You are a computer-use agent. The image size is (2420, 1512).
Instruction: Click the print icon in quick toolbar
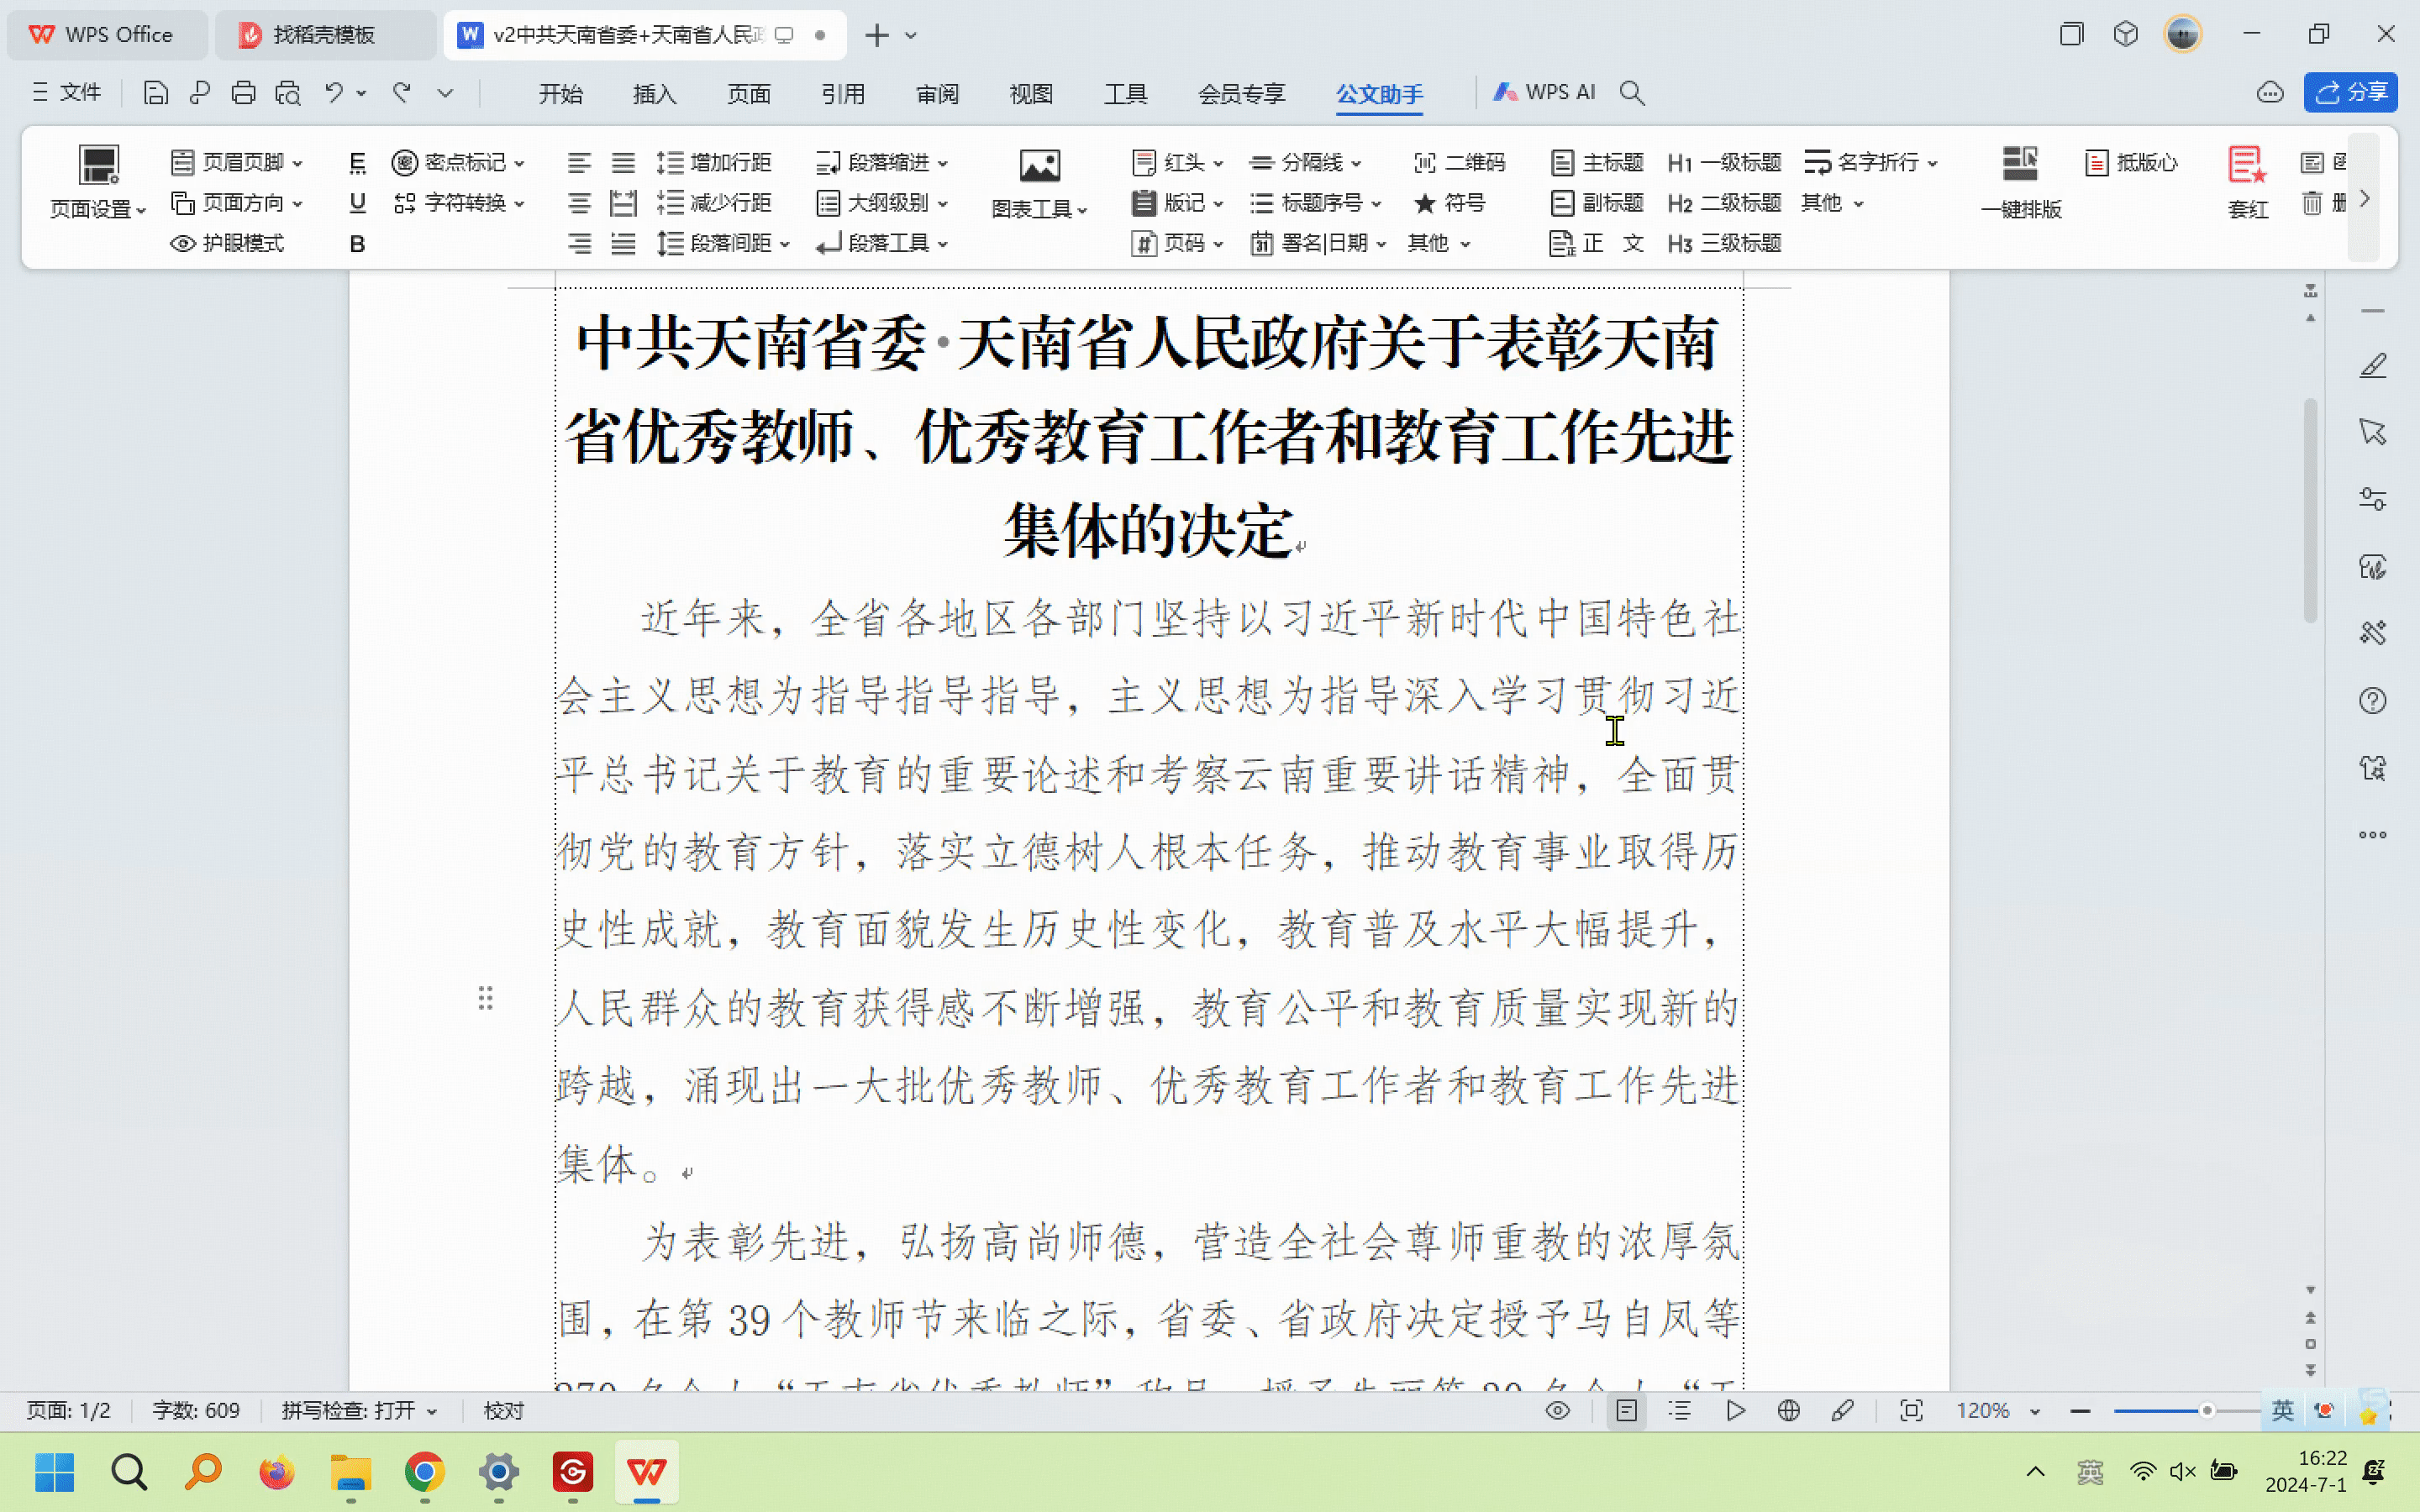pyautogui.click(x=243, y=93)
